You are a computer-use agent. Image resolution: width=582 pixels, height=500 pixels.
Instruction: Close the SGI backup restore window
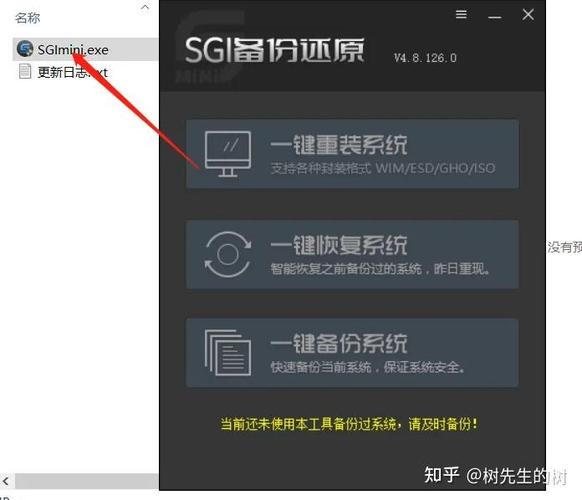click(x=528, y=15)
